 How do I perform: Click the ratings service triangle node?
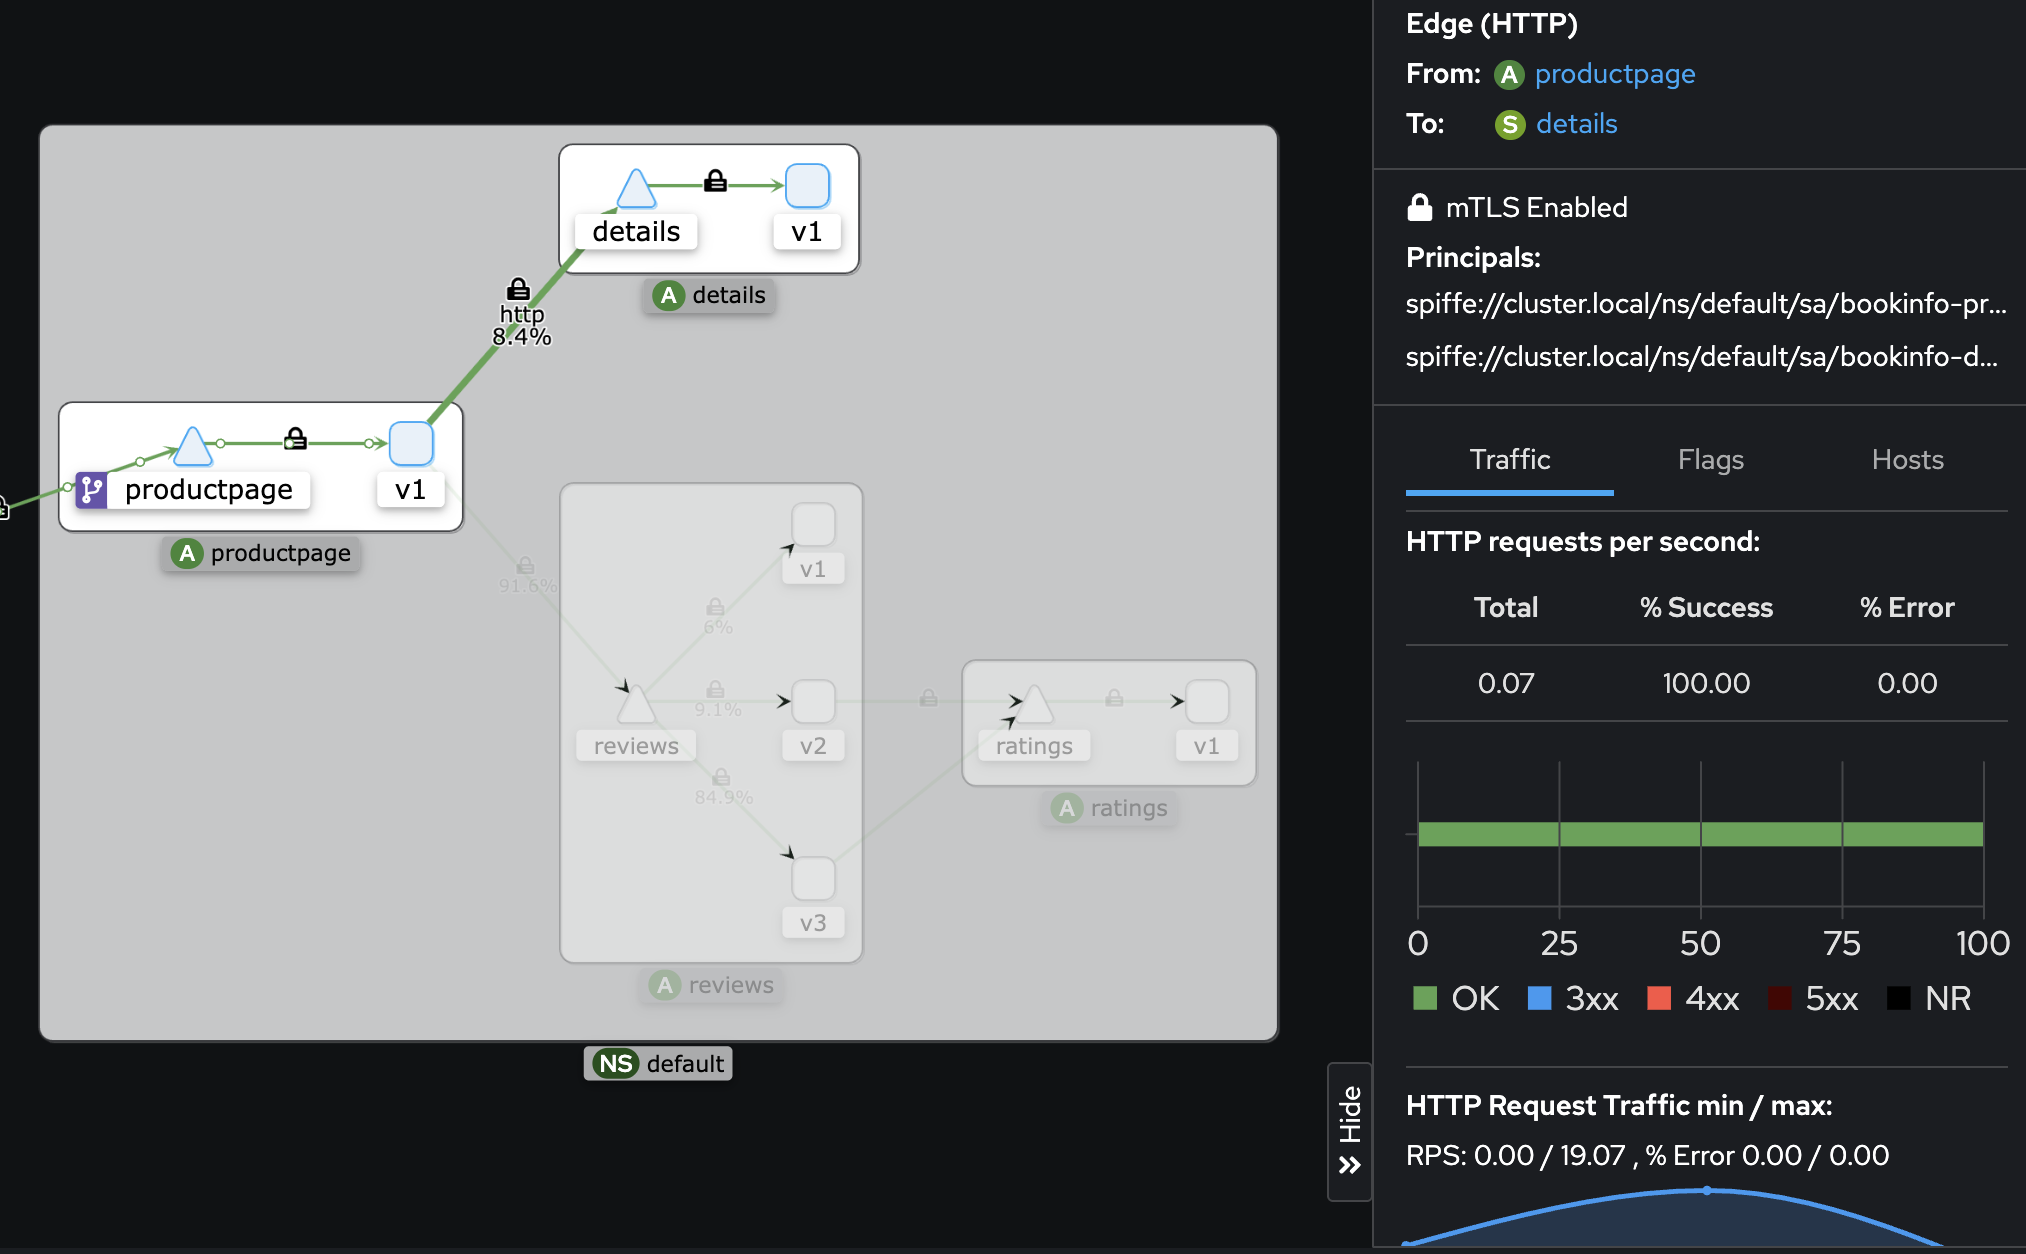point(1034,705)
